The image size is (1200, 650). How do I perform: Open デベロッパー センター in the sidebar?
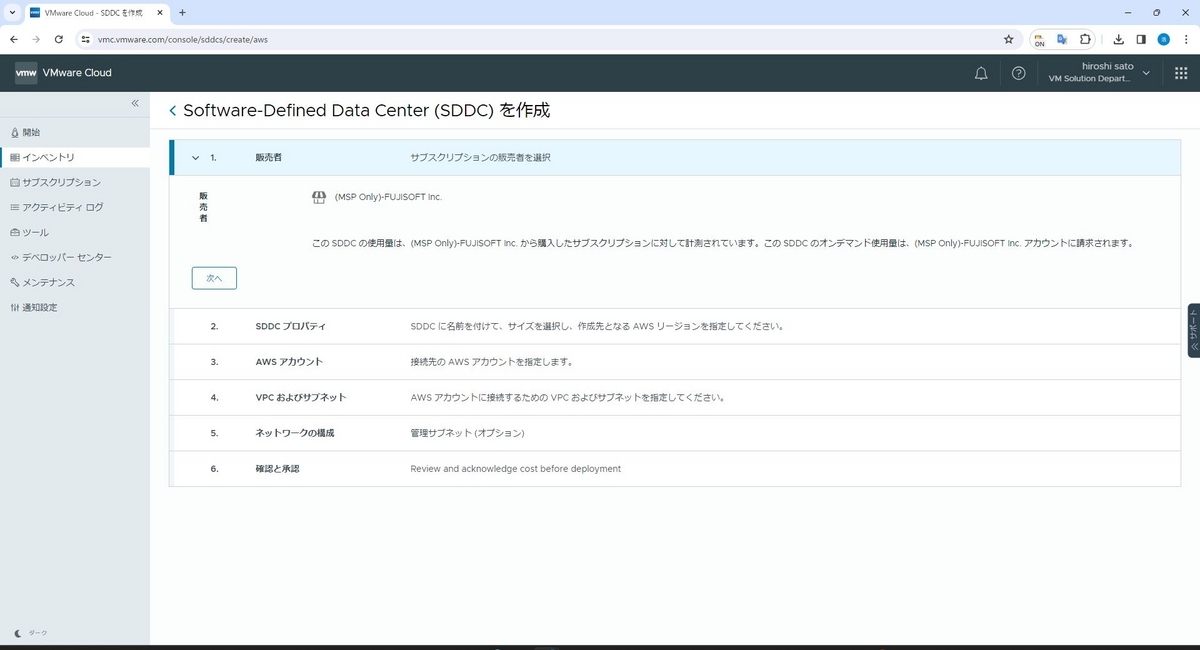pyautogui.click(x=75, y=257)
